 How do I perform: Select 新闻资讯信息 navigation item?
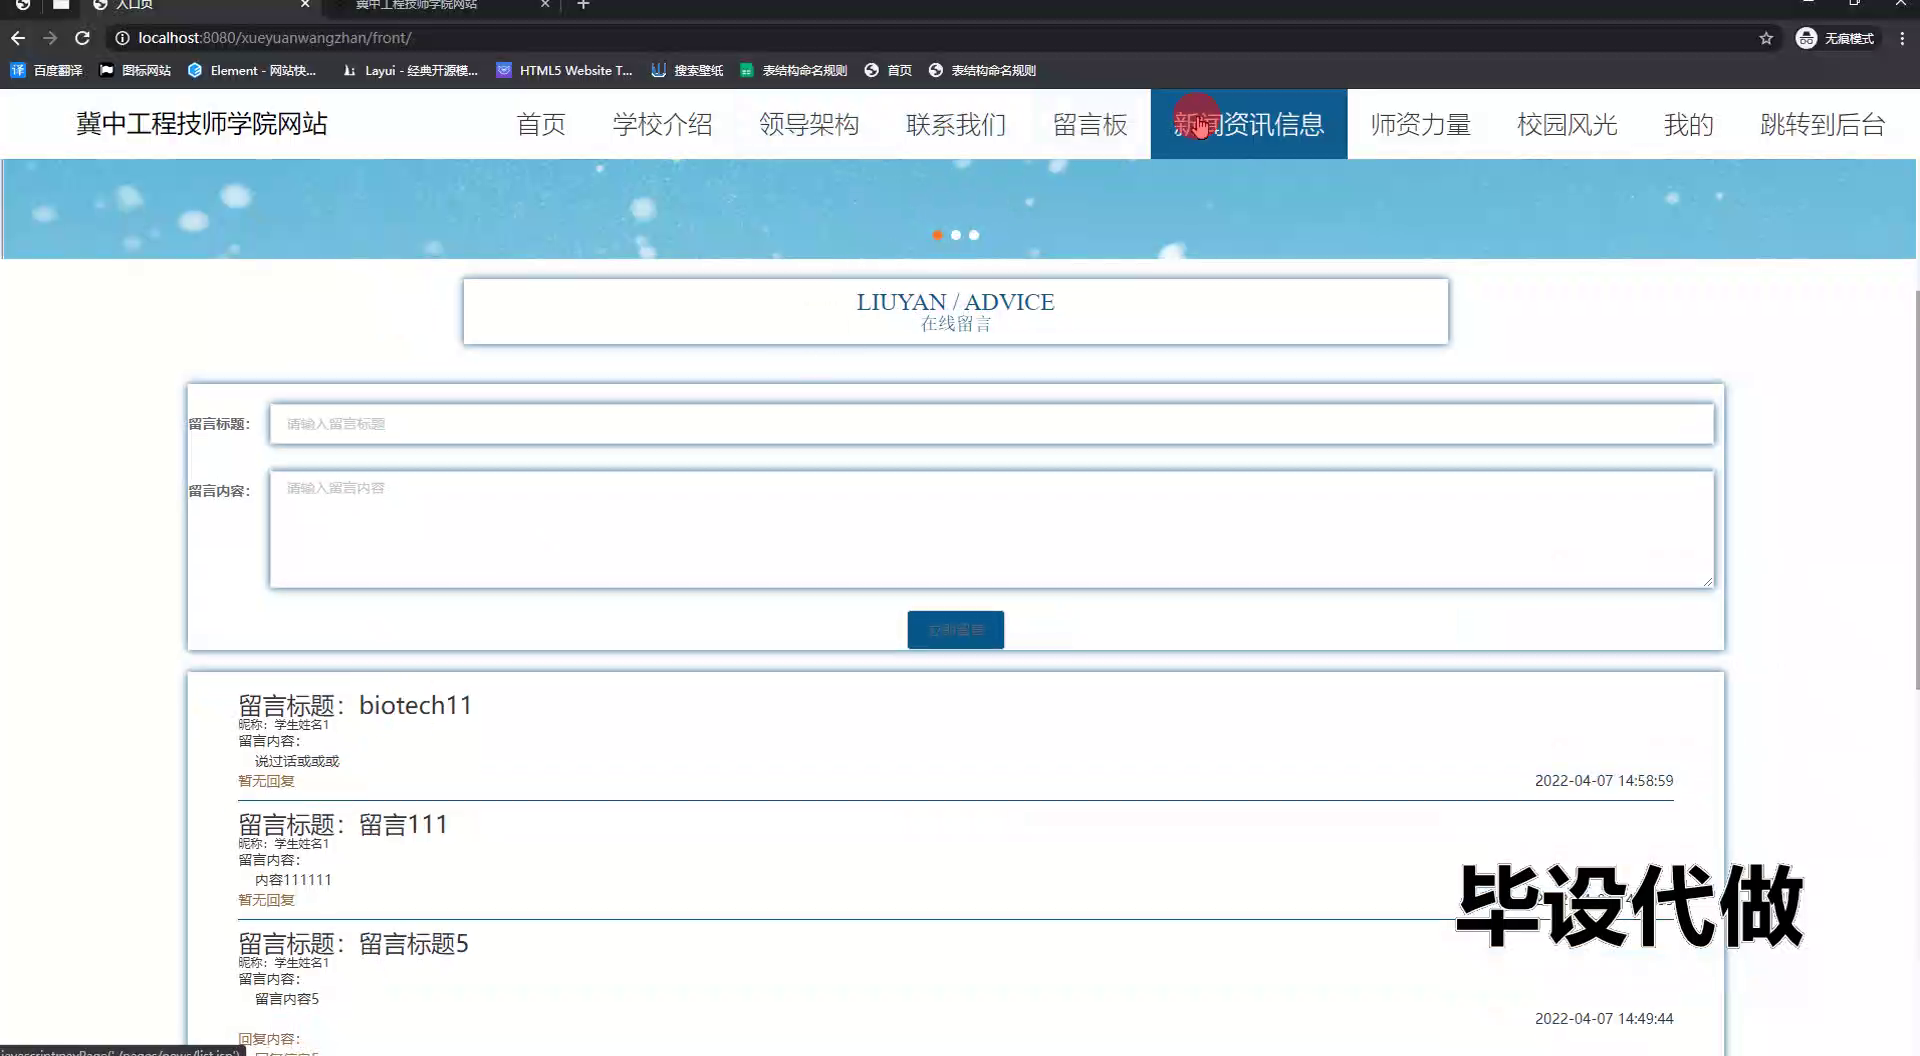coord(1249,124)
